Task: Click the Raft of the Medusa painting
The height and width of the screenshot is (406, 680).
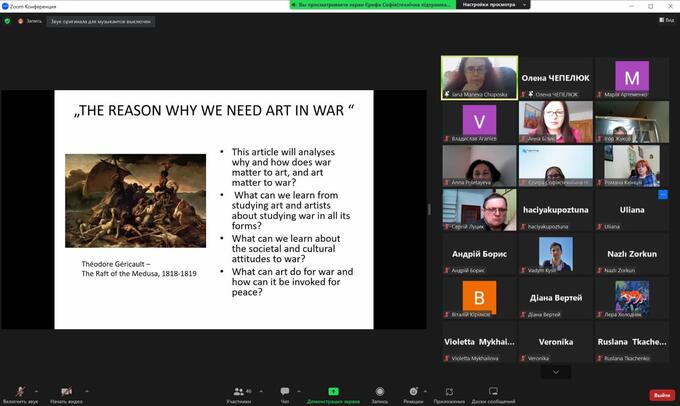Action: [135, 201]
